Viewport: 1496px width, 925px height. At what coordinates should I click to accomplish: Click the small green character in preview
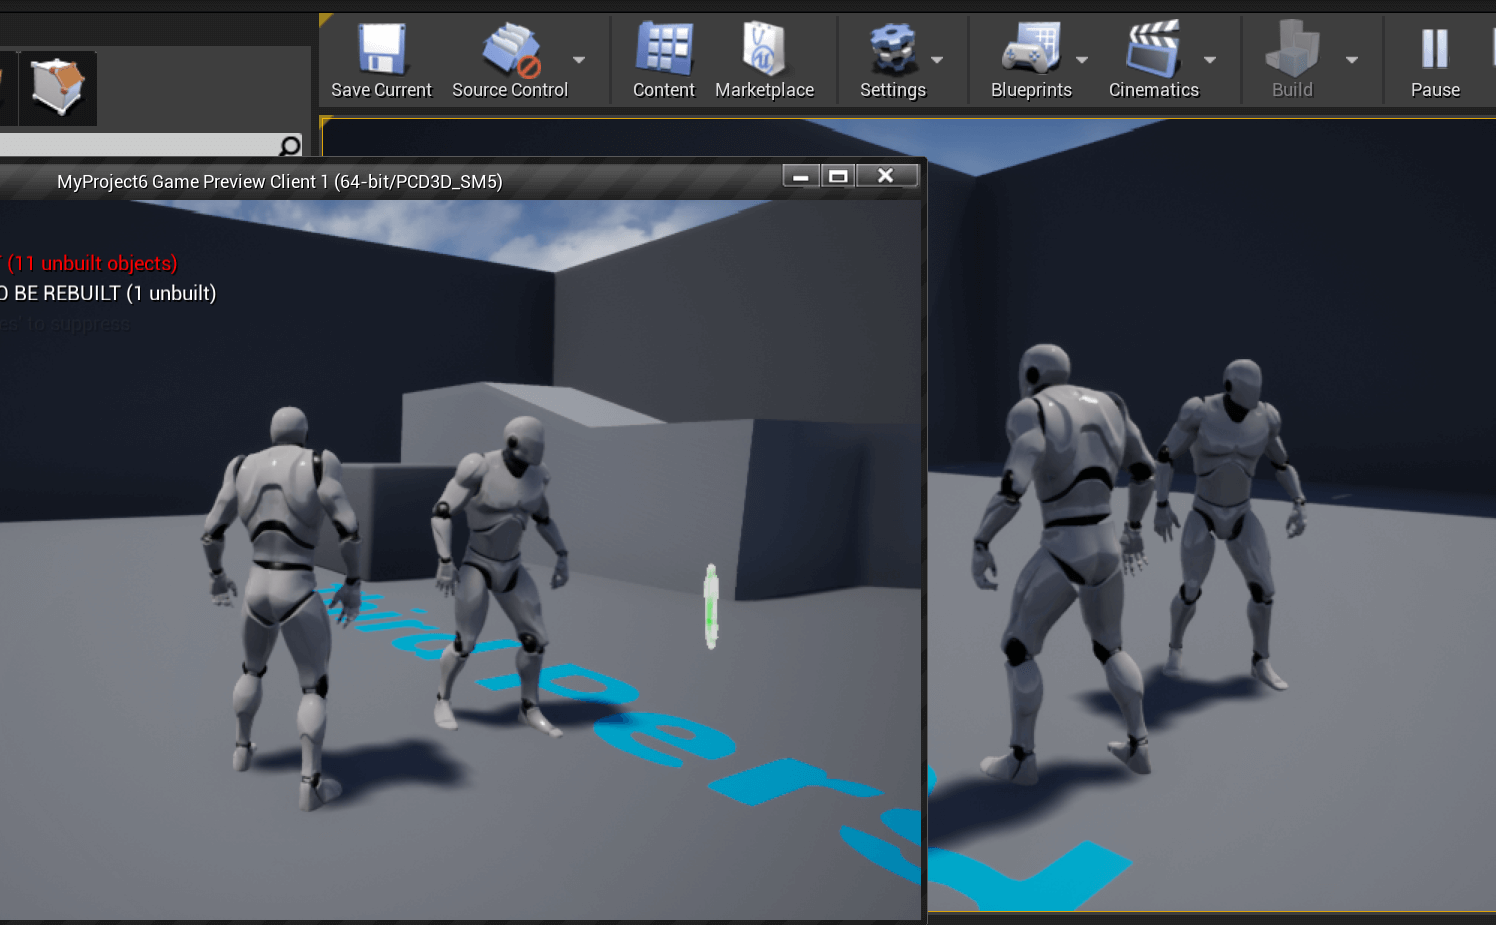(711, 606)
